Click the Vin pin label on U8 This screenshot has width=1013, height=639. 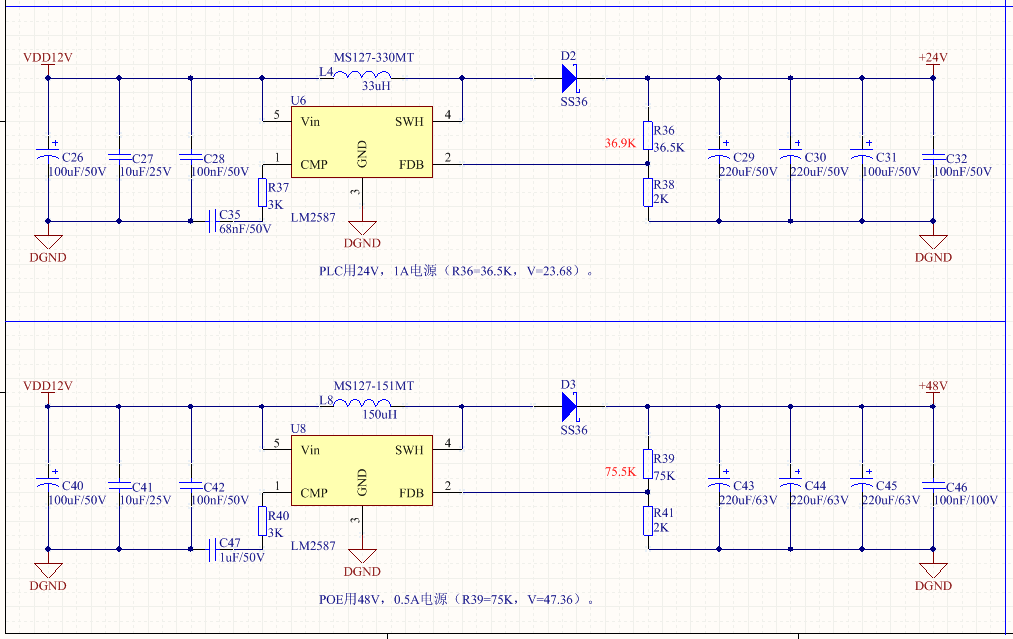310,450
